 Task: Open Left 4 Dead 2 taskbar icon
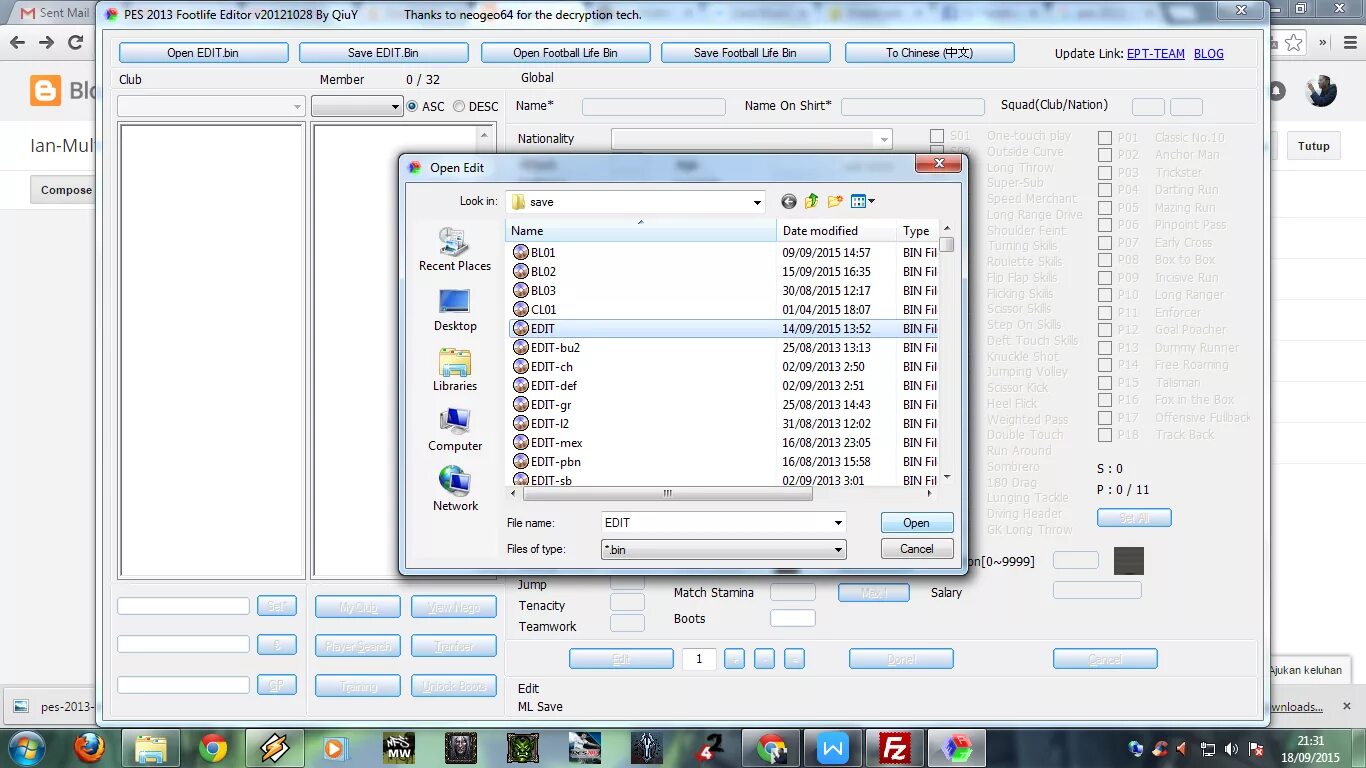pos(709,748)
